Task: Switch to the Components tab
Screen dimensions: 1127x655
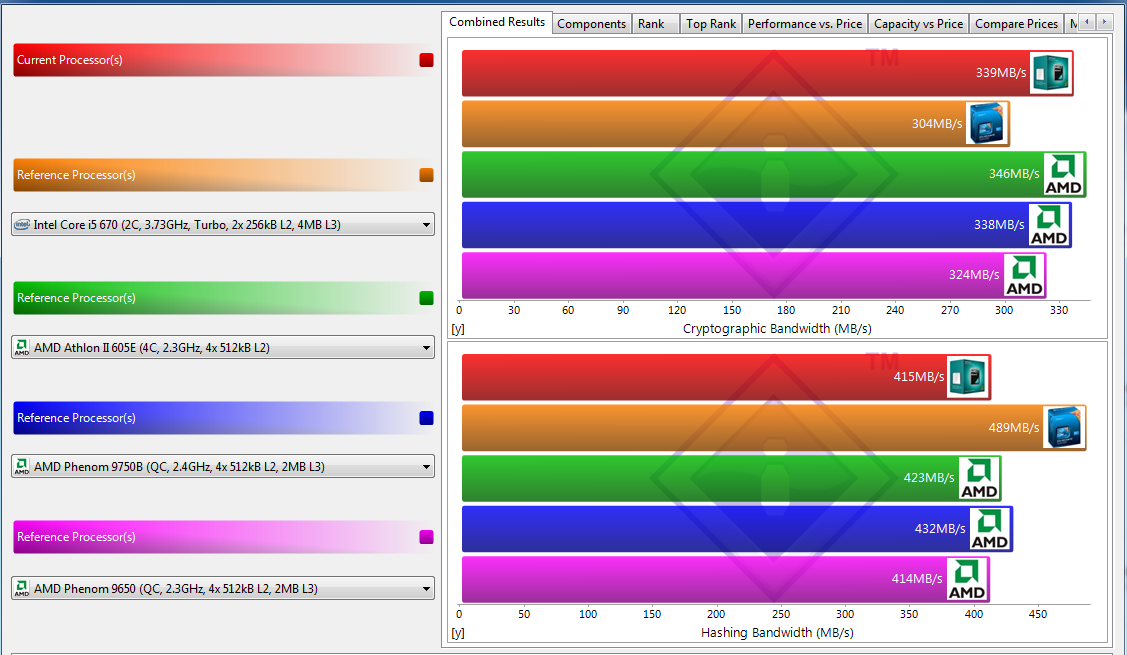Action: (591, 24)
